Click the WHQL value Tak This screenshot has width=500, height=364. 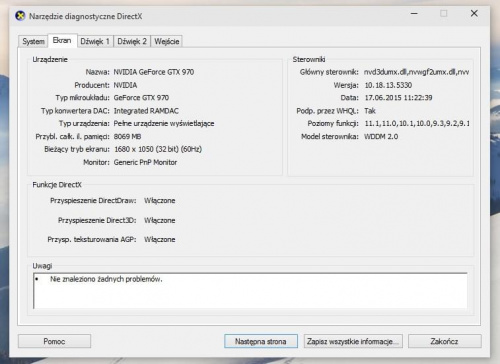[370, 111]
